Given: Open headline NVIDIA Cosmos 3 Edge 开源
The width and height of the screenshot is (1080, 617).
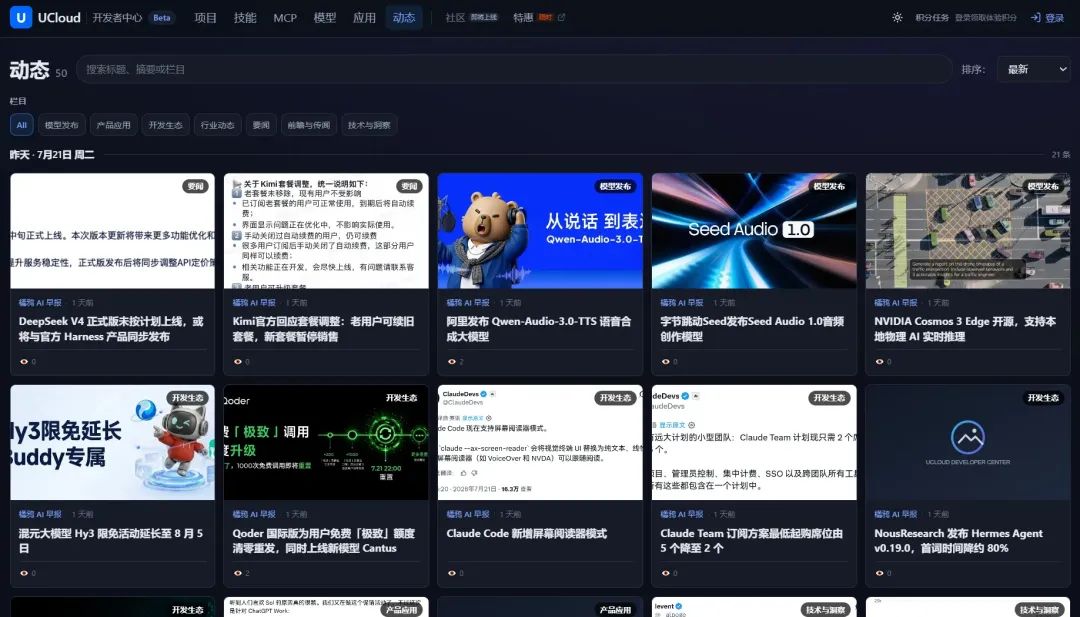Looking at the screenshot, I should [x=965, y=329].
